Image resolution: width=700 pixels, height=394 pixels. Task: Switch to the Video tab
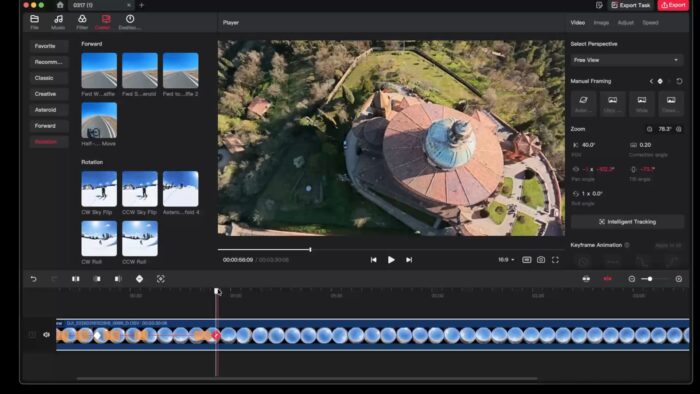pos(578,22)
